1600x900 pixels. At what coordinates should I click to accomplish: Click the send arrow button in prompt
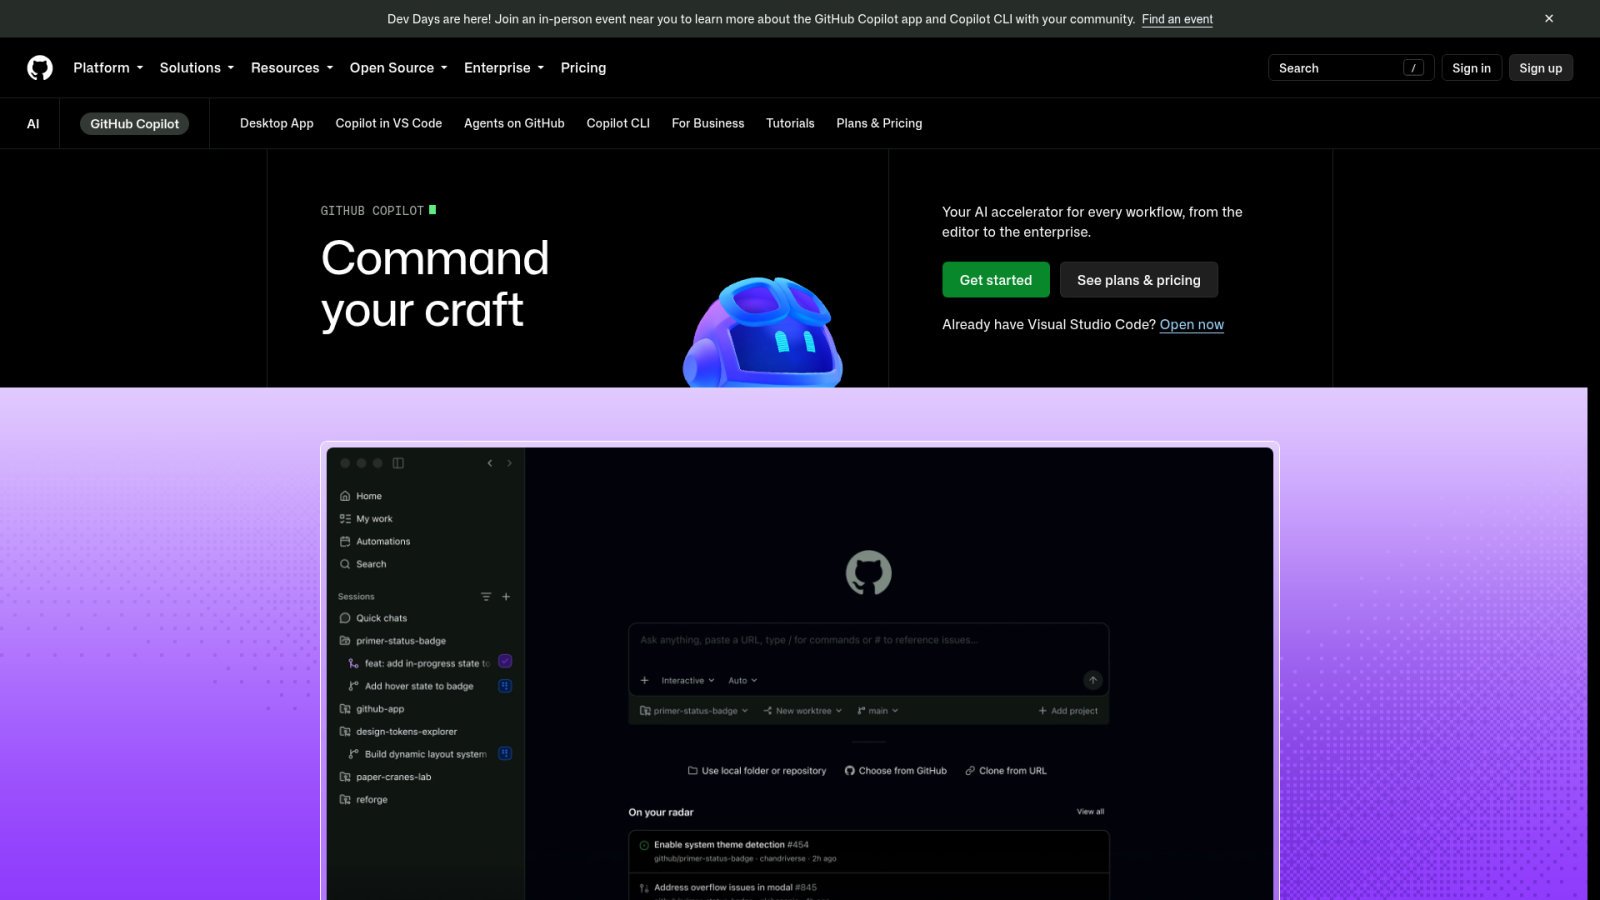(1093, 680)
